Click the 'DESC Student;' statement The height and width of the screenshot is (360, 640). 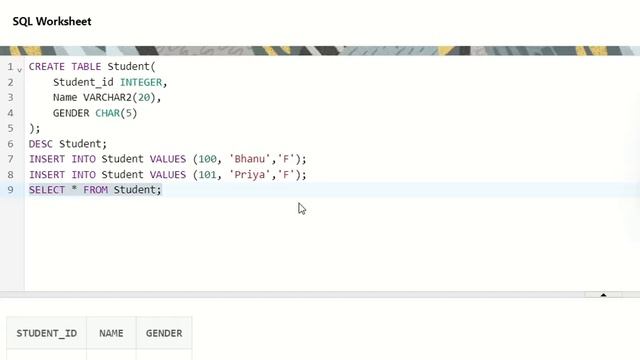pyautogui.click(x=68, y=144)
